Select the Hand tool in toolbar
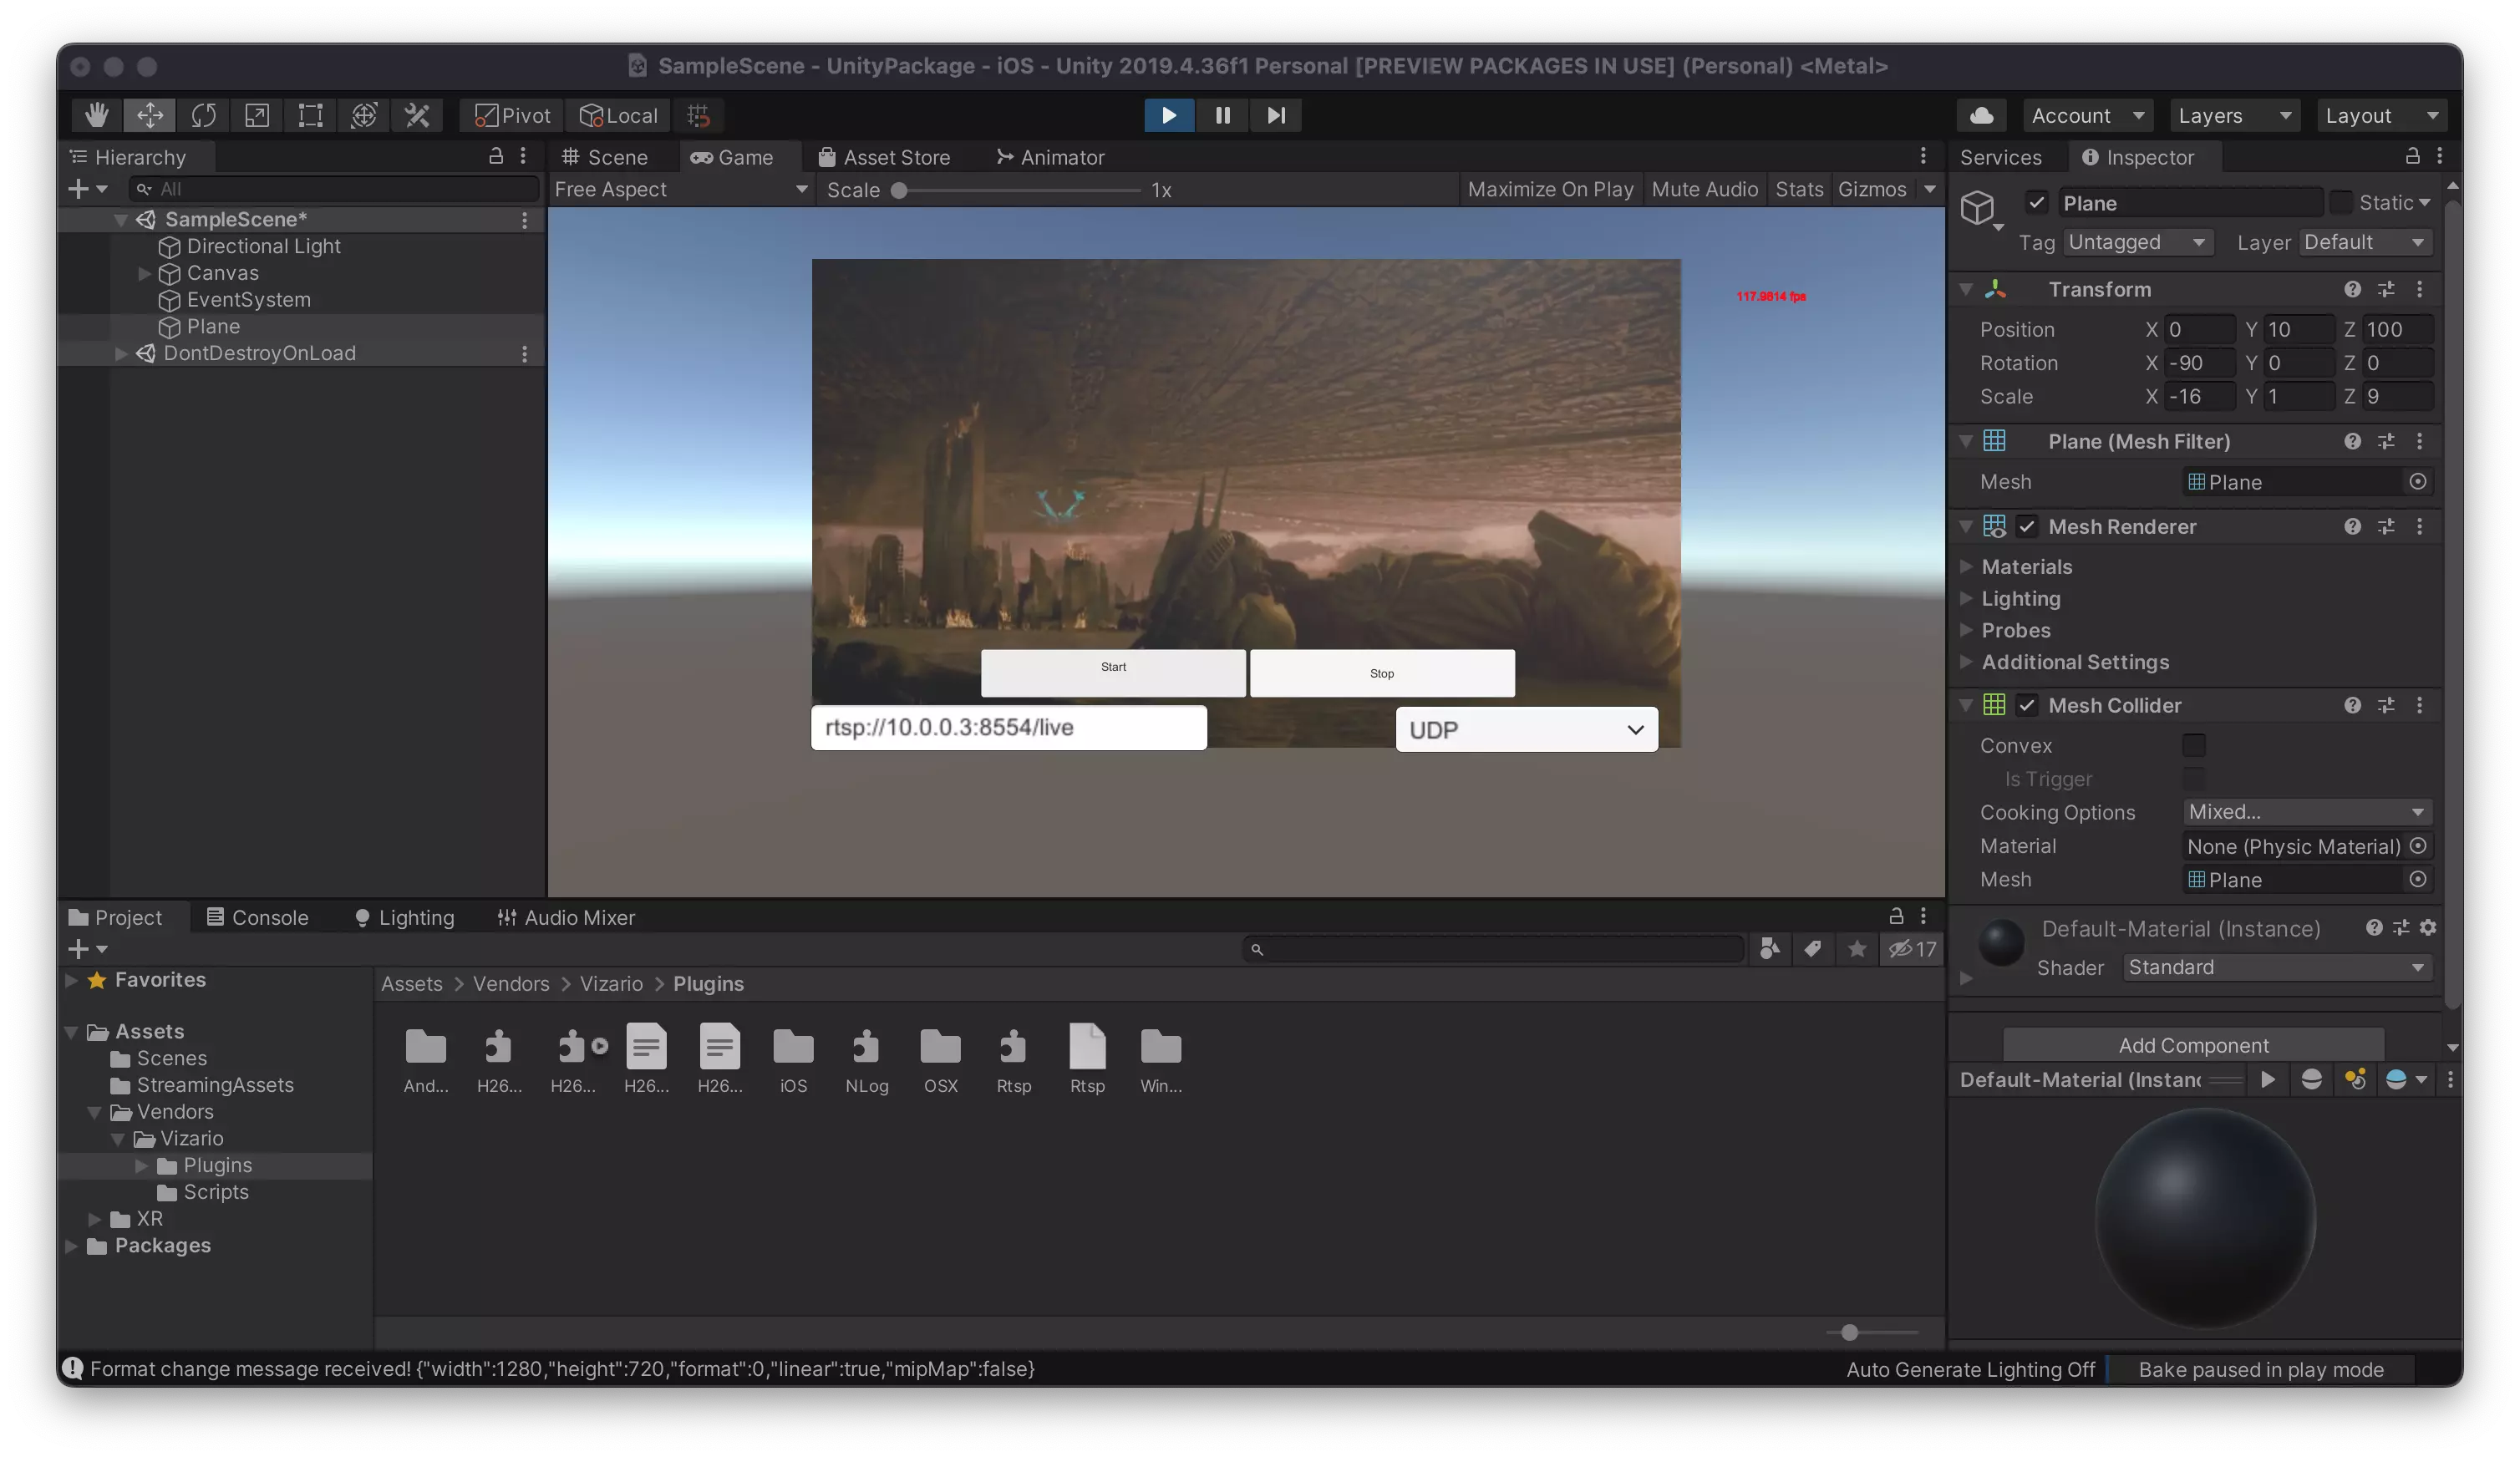The width and height of the screenshot is (2520, 1457). [x=96, y=115]
